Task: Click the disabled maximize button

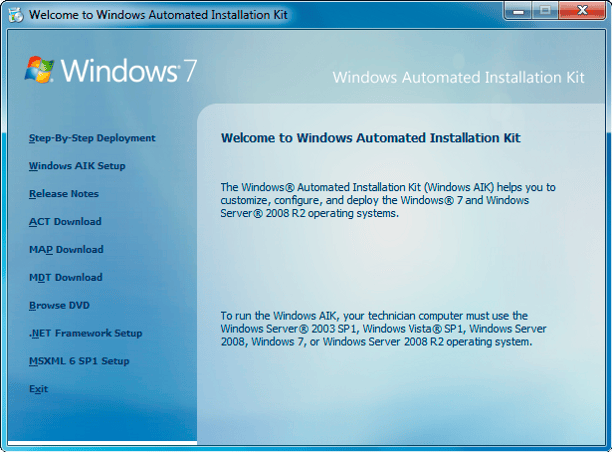Action: click(x=545, y=11)
